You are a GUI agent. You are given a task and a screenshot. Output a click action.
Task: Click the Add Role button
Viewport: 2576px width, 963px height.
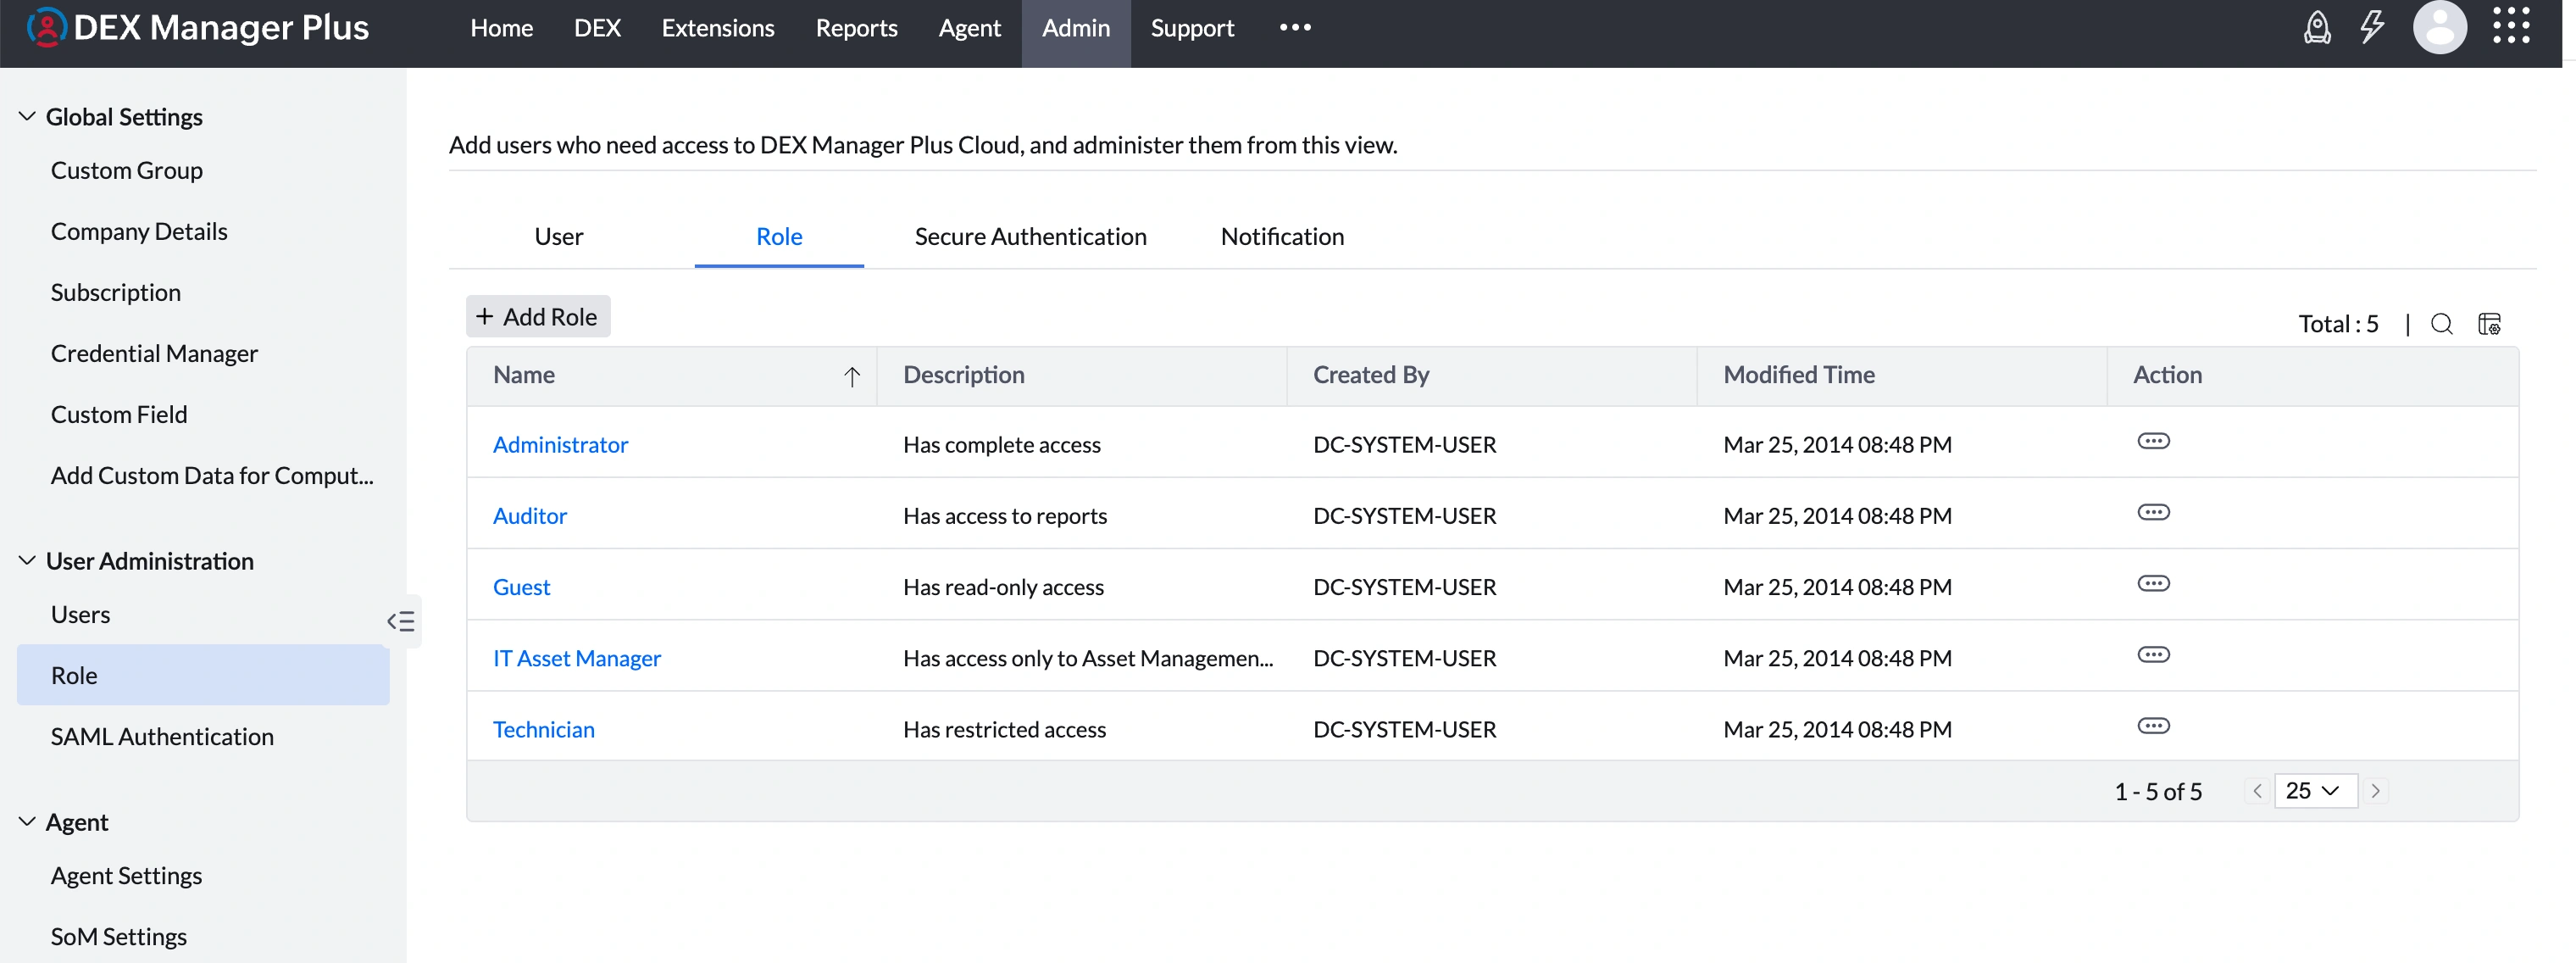(538, 317)
